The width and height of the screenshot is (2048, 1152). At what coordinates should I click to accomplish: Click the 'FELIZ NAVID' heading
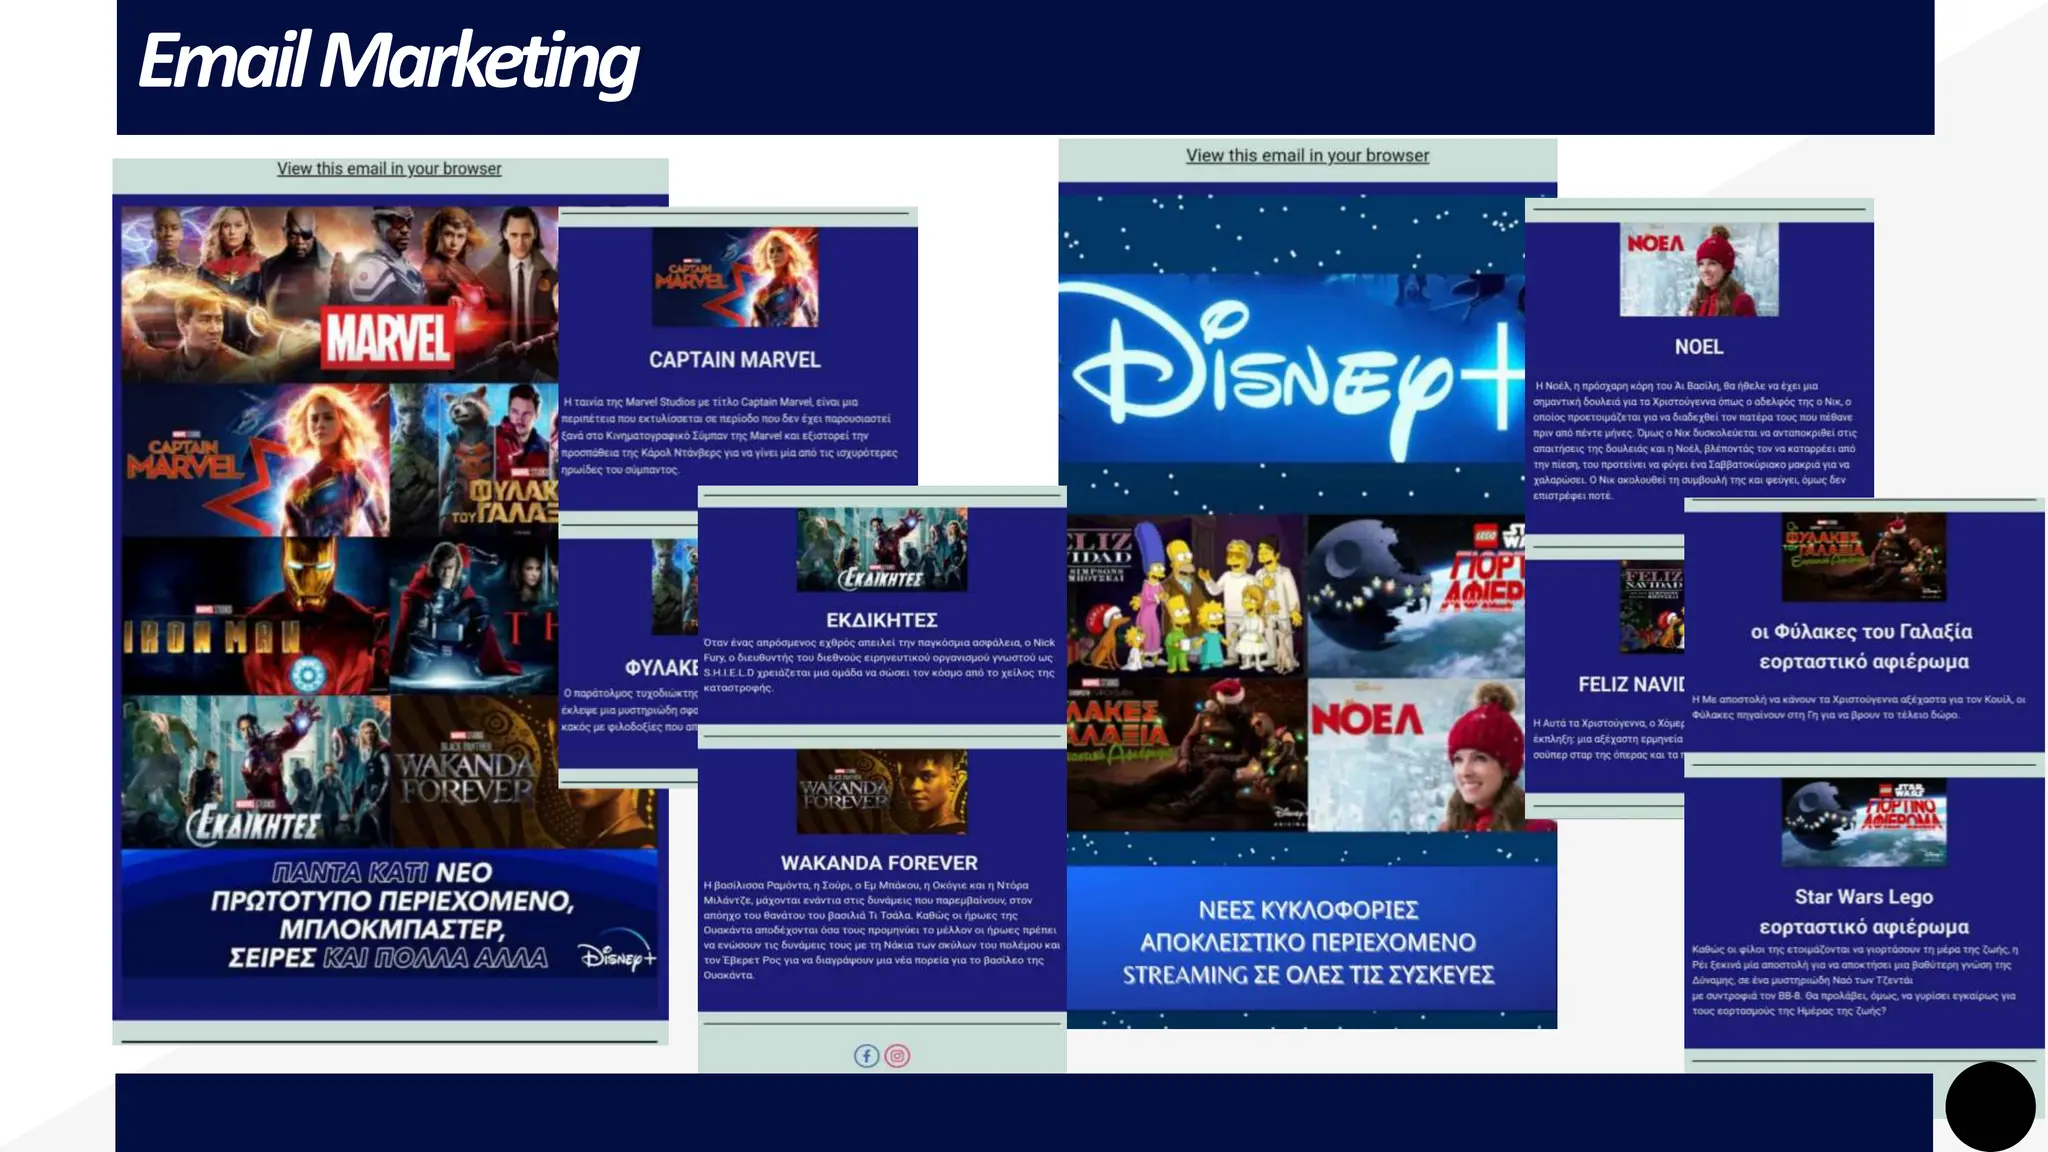[x=1631, y=685]
